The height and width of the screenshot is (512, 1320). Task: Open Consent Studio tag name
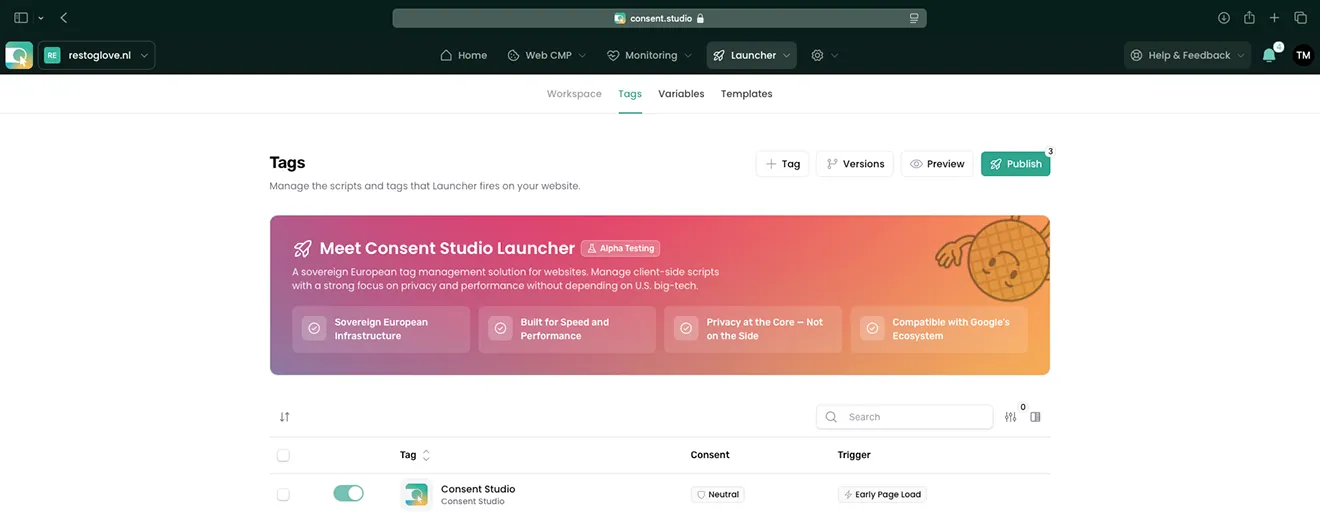coord(478,489)
